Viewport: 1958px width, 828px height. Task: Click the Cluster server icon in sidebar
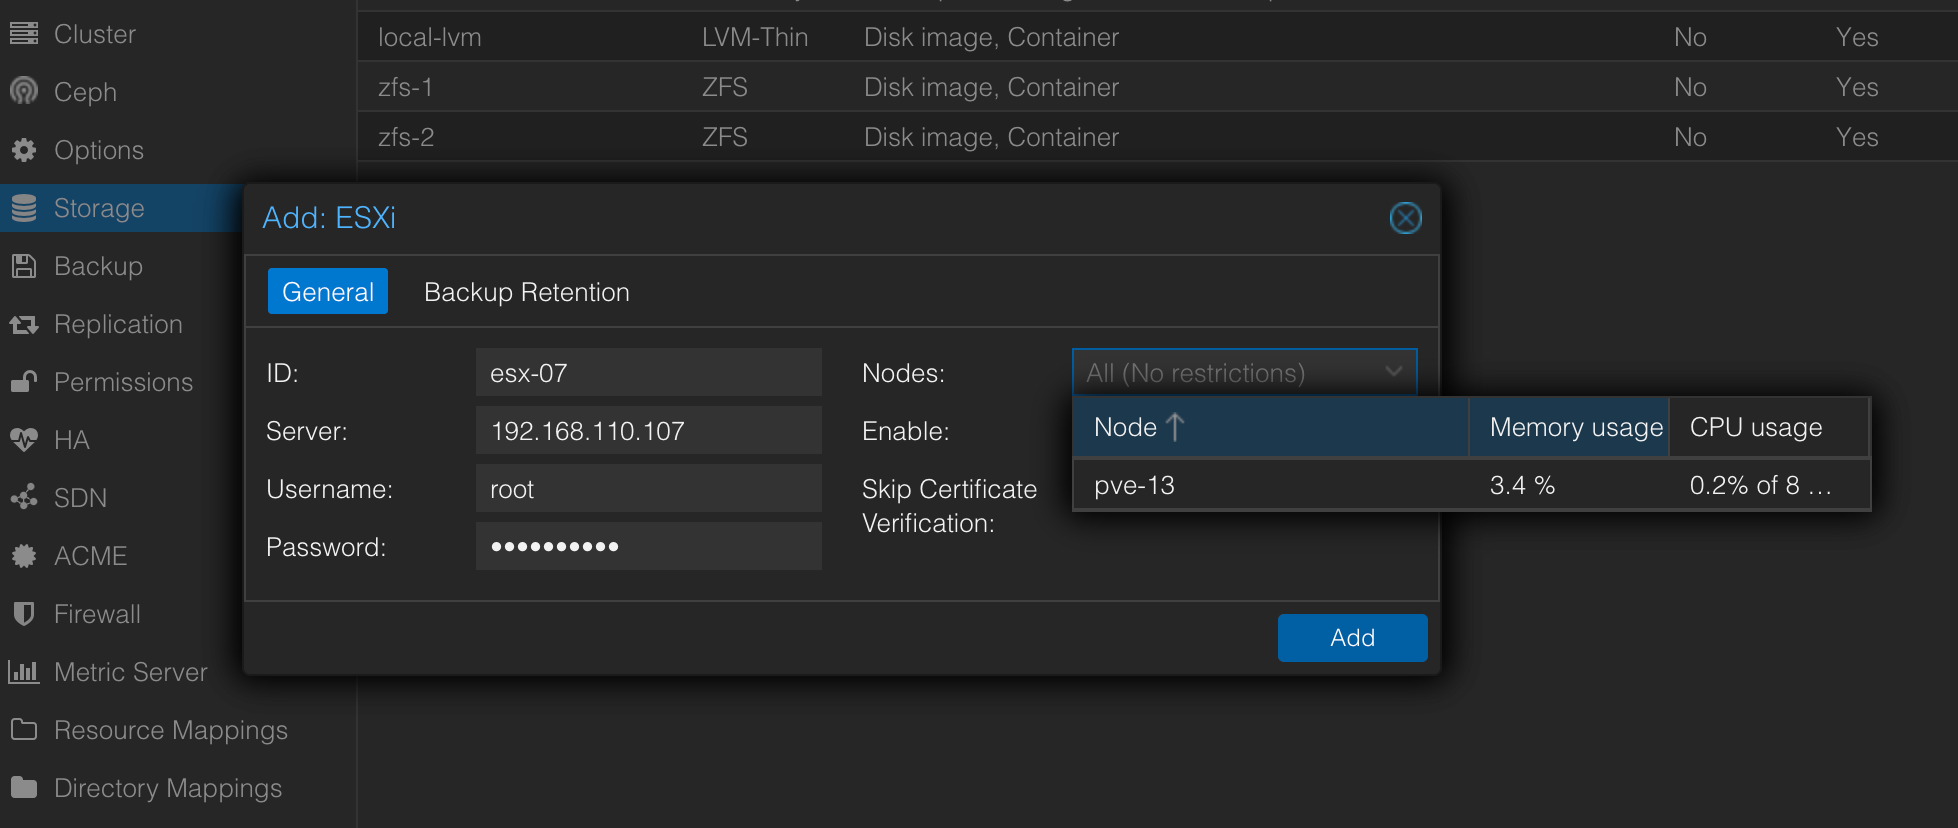tap(24, 34)
